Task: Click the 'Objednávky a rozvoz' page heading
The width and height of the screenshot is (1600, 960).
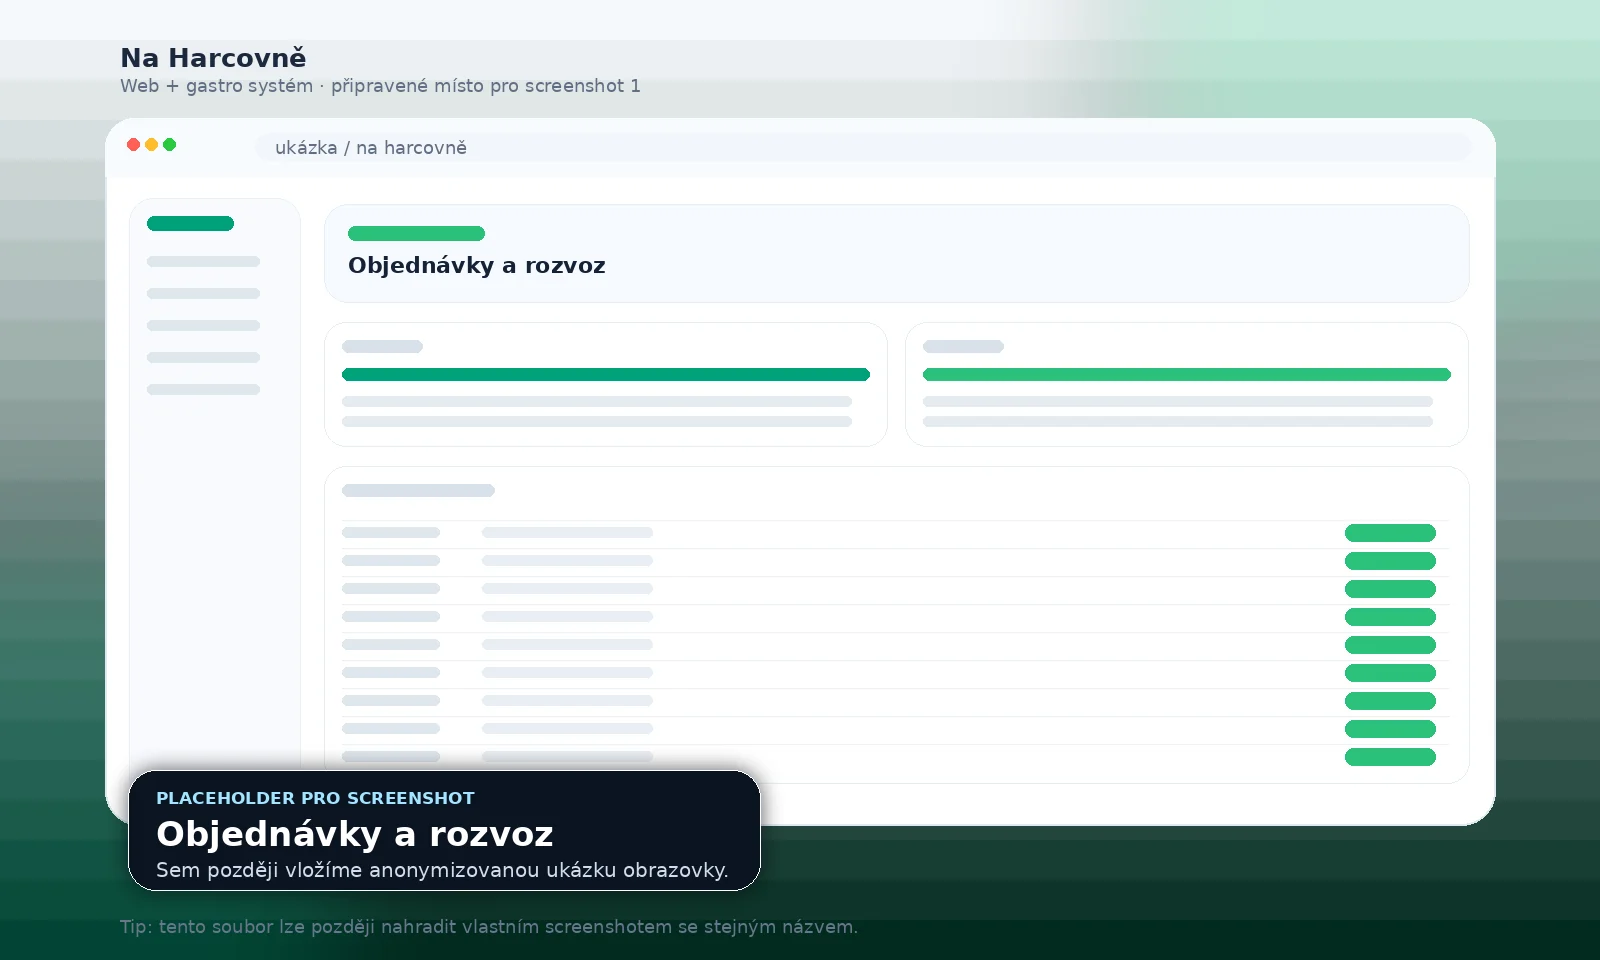Action: point(477,266)
